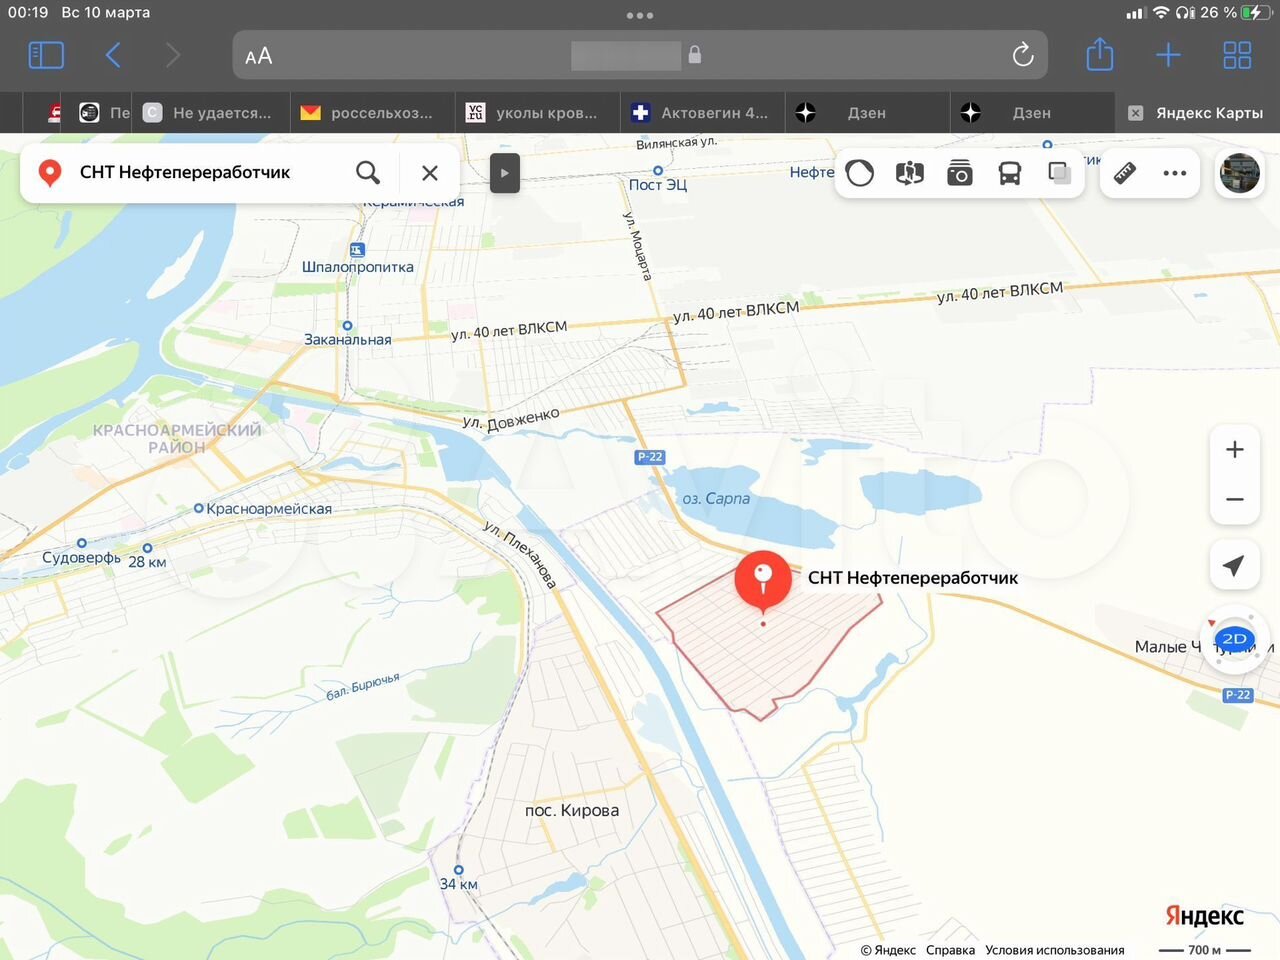
Task: Open the Справка link
Action: click(x=950, y=950)
